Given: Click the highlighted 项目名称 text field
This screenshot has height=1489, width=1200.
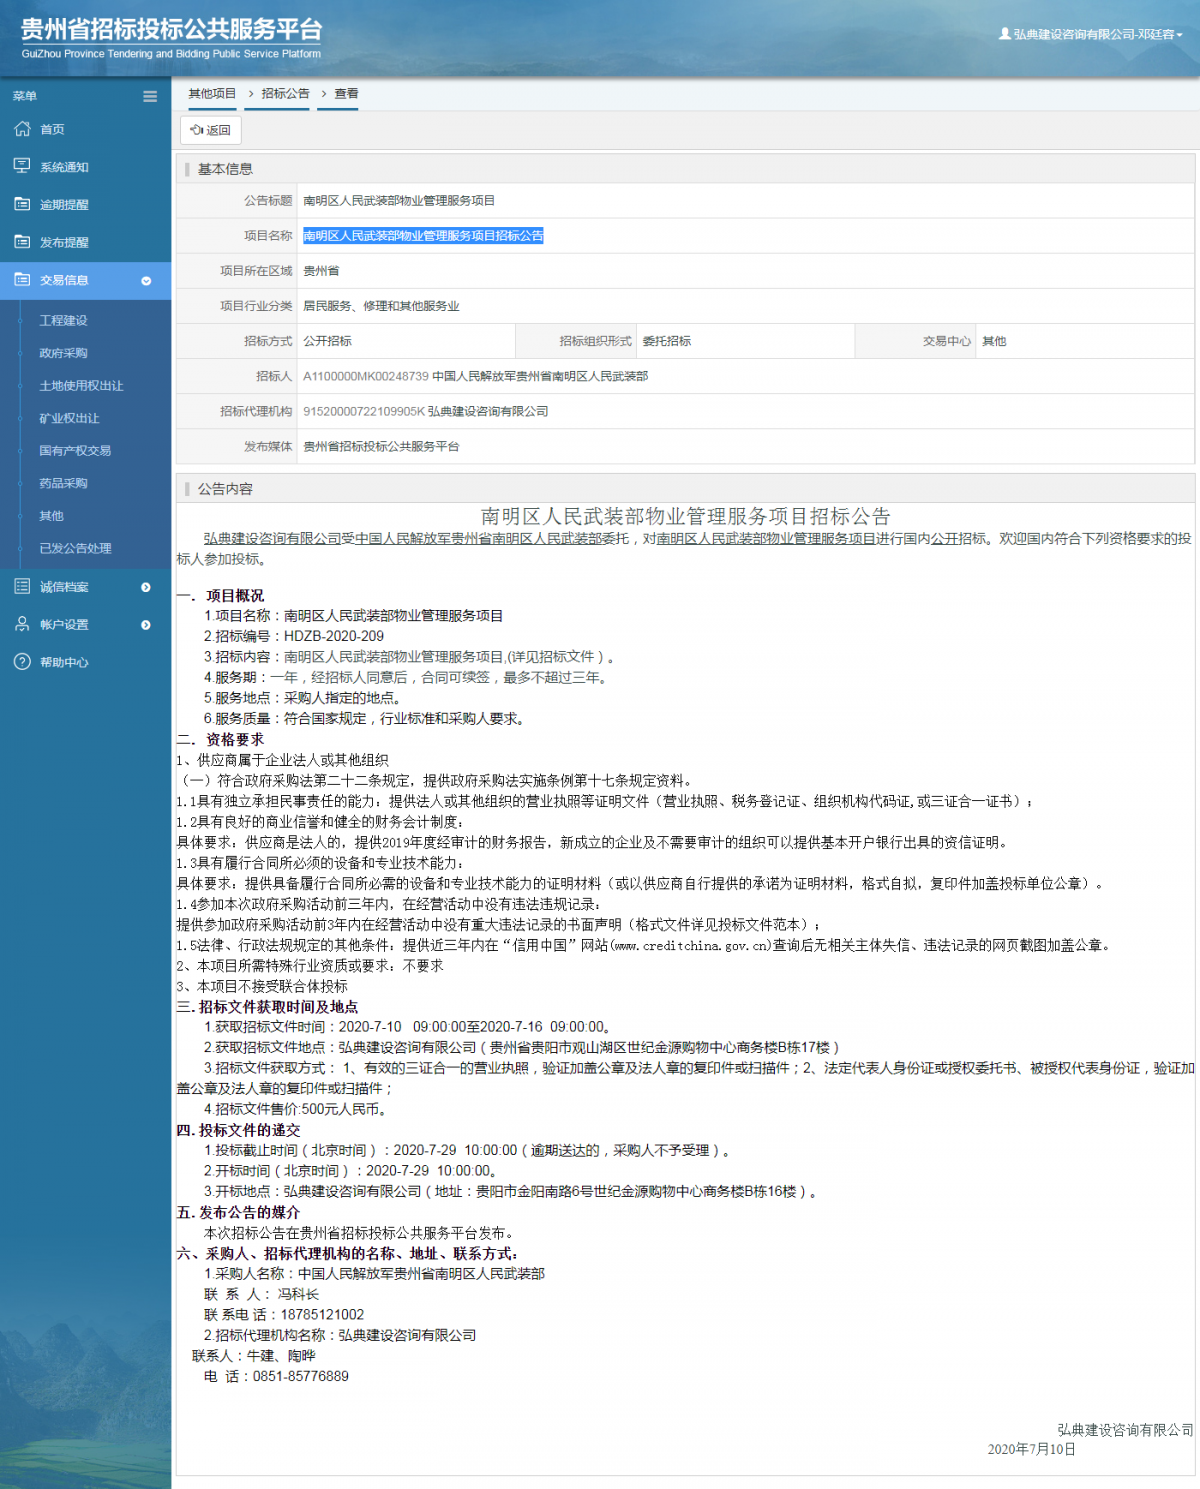Looking at the screenshot, I should 423,236.
